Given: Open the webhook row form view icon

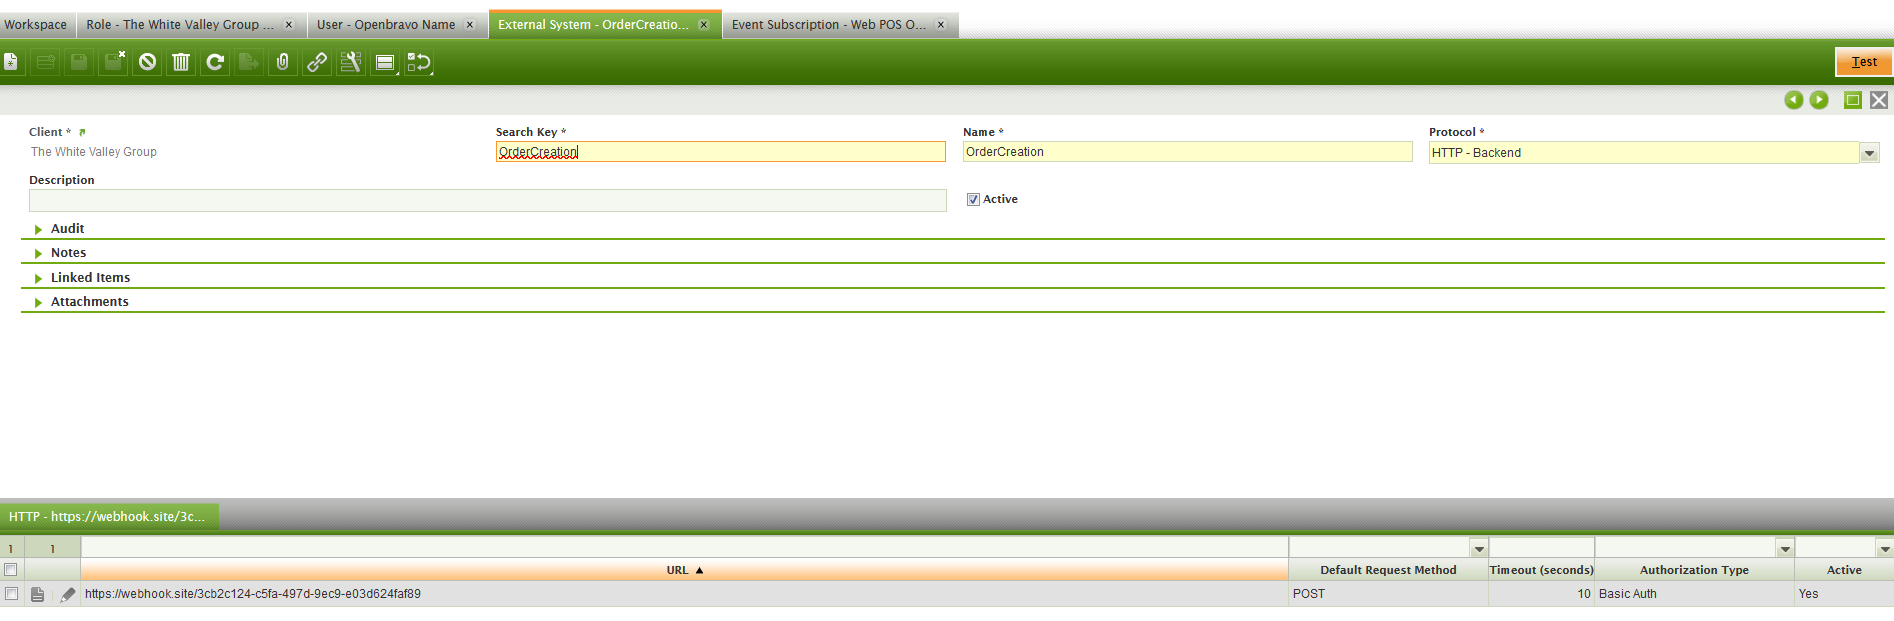Looking at the screenshot, I should click(38, 594).
